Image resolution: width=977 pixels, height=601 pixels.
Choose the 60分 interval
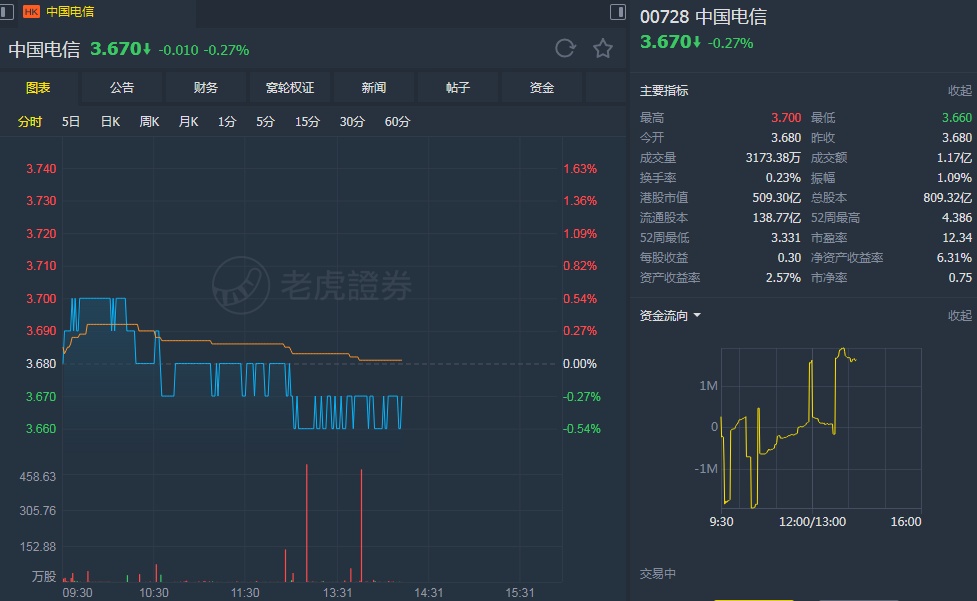[397, 121]
